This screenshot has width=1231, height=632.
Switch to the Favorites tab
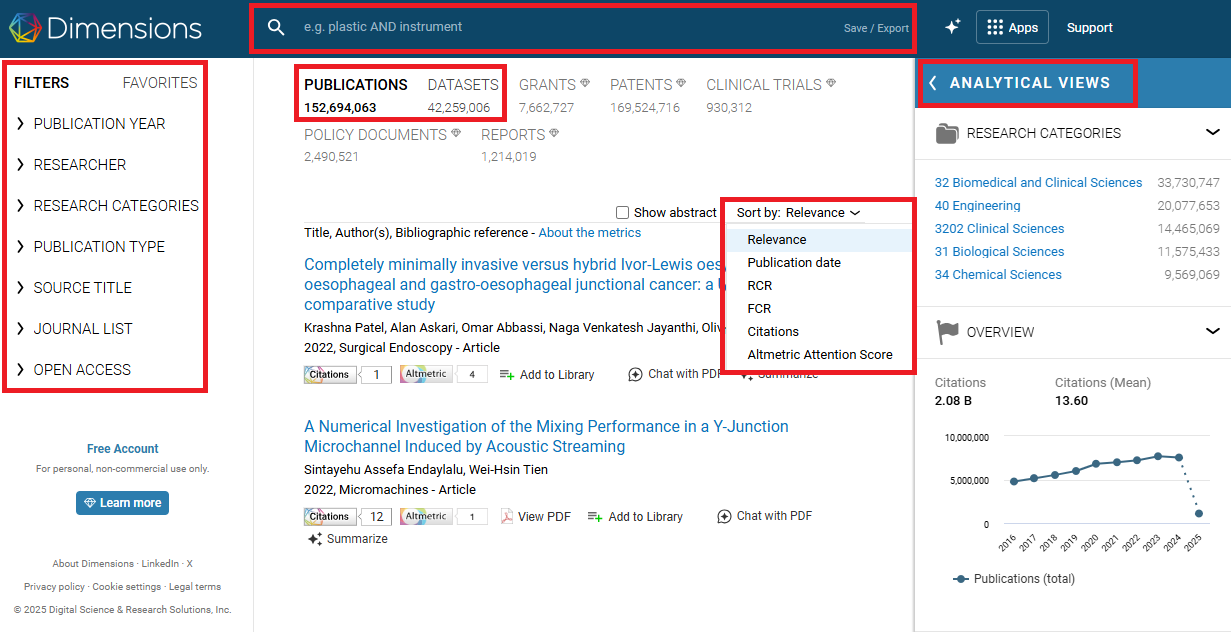pyautogui.click(x=160, y=83)
